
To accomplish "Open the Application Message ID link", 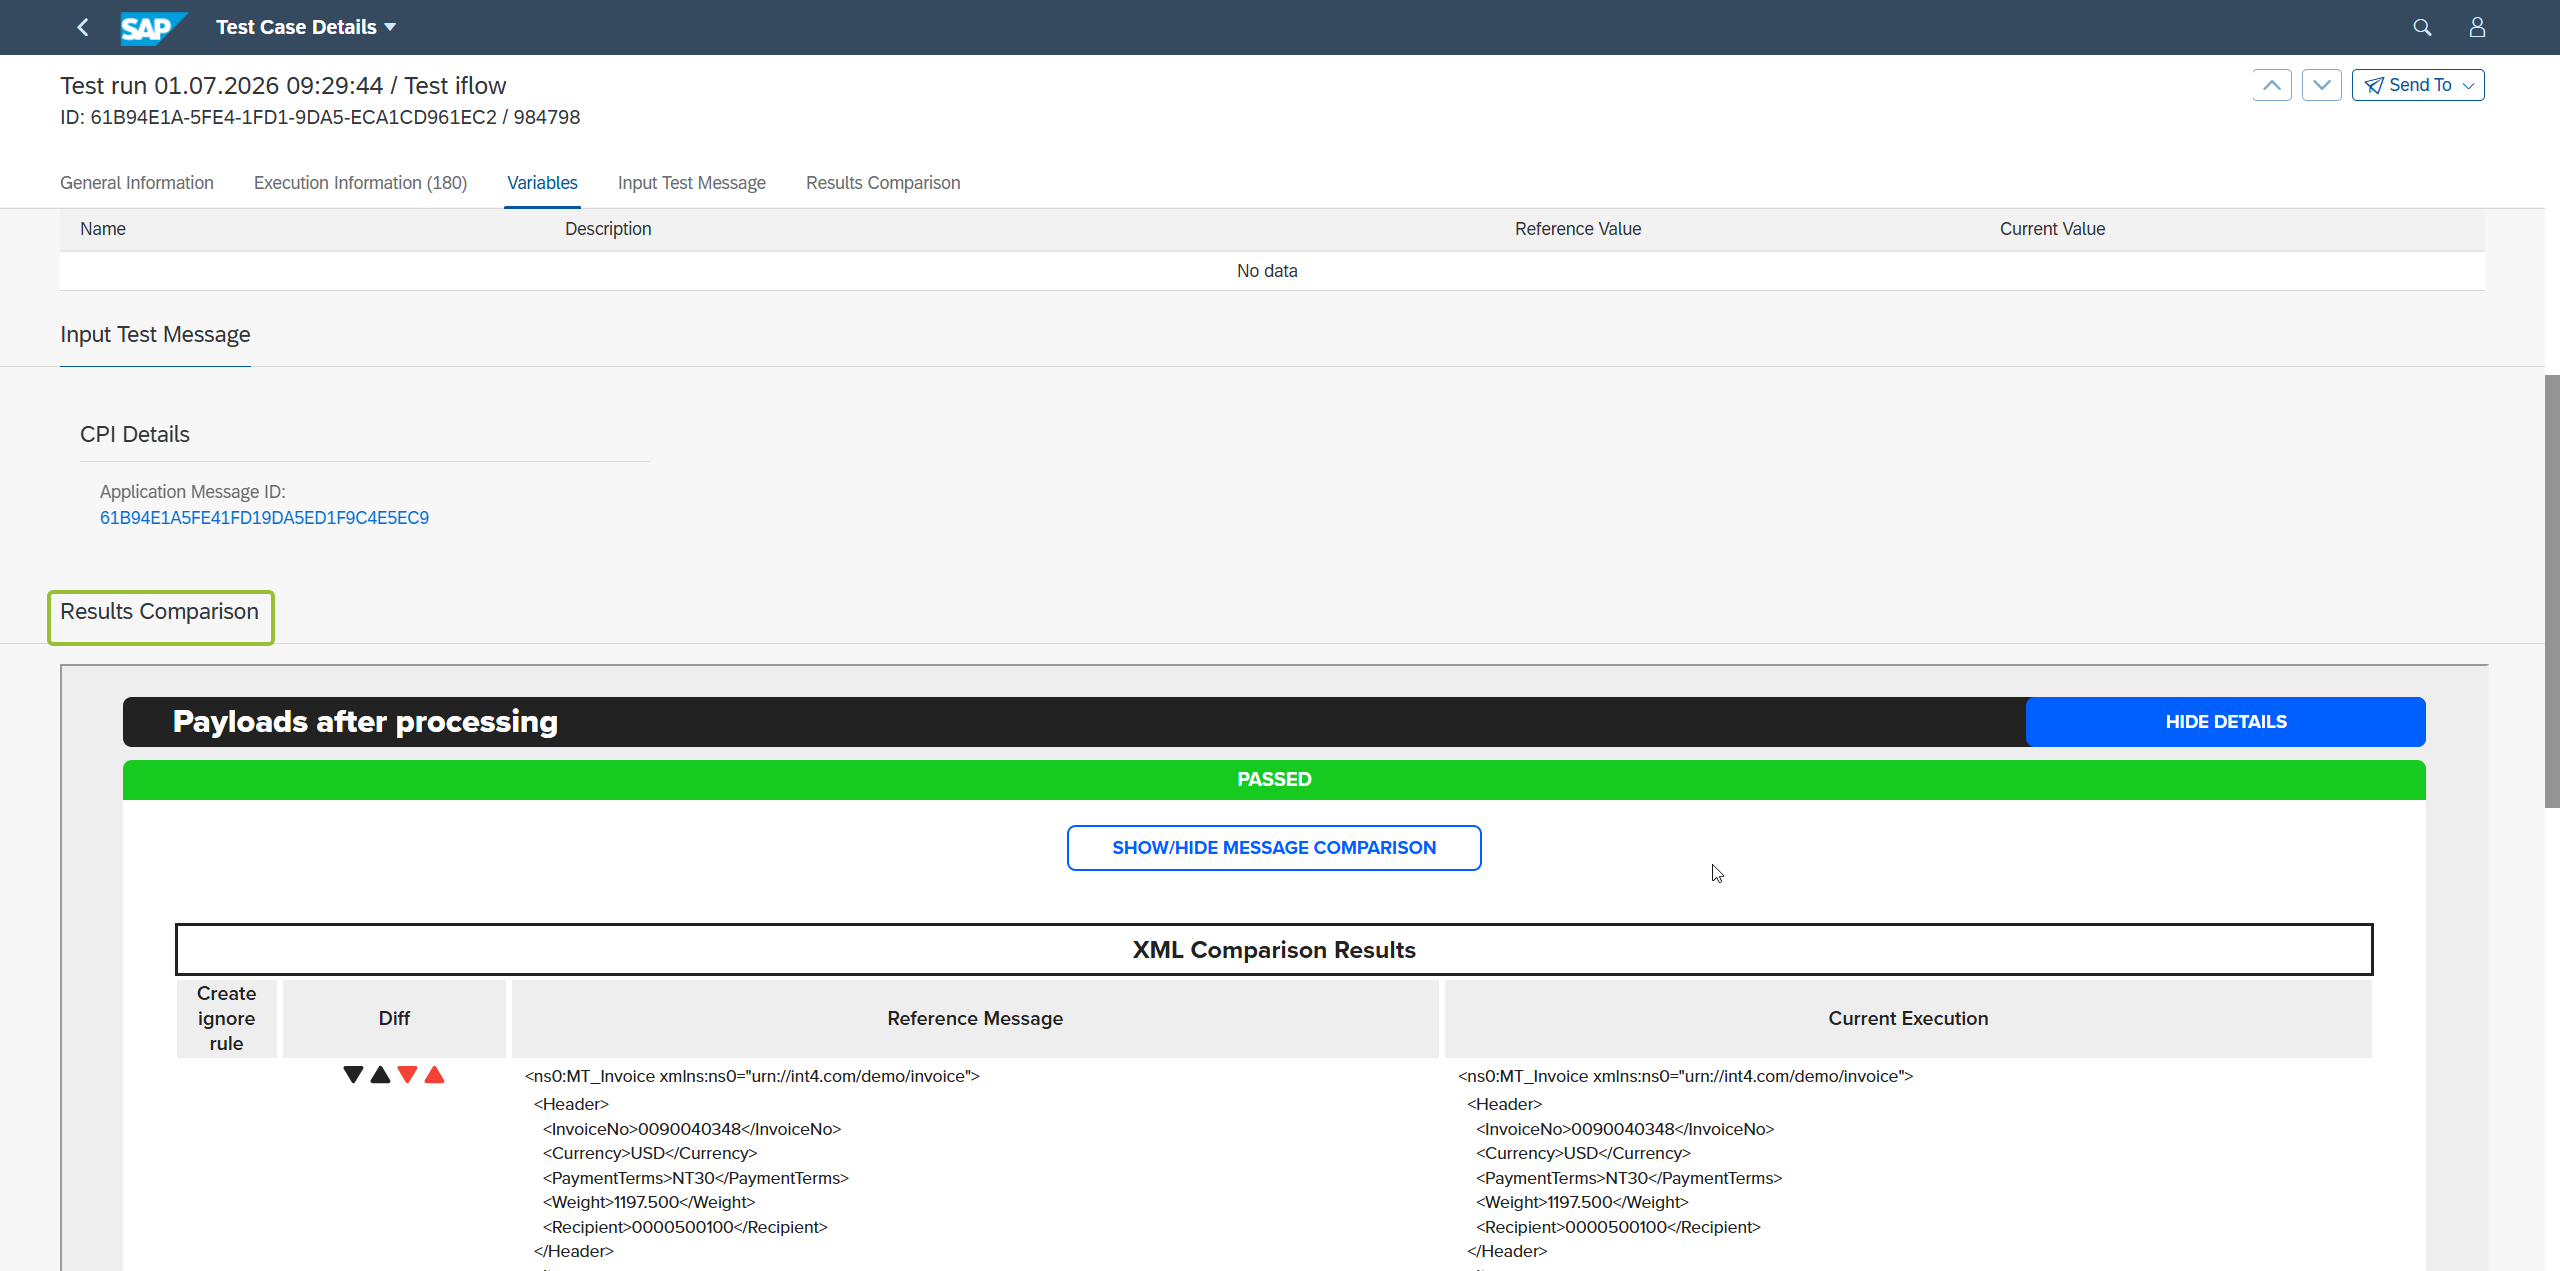I will [264, 518].
